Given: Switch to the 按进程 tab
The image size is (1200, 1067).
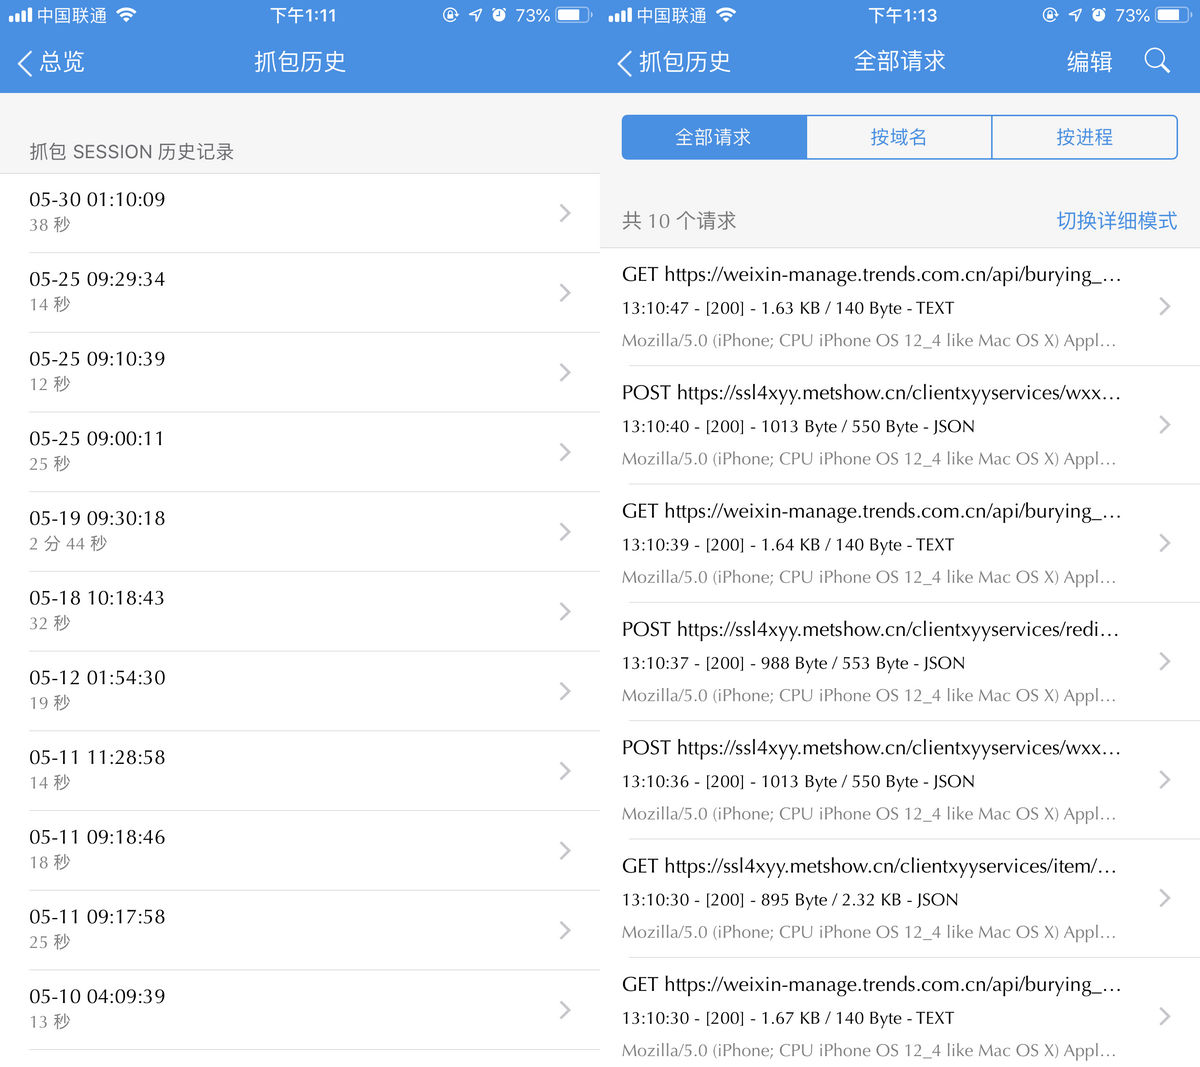Looking at the screenshot, I should pos(1084,137).
